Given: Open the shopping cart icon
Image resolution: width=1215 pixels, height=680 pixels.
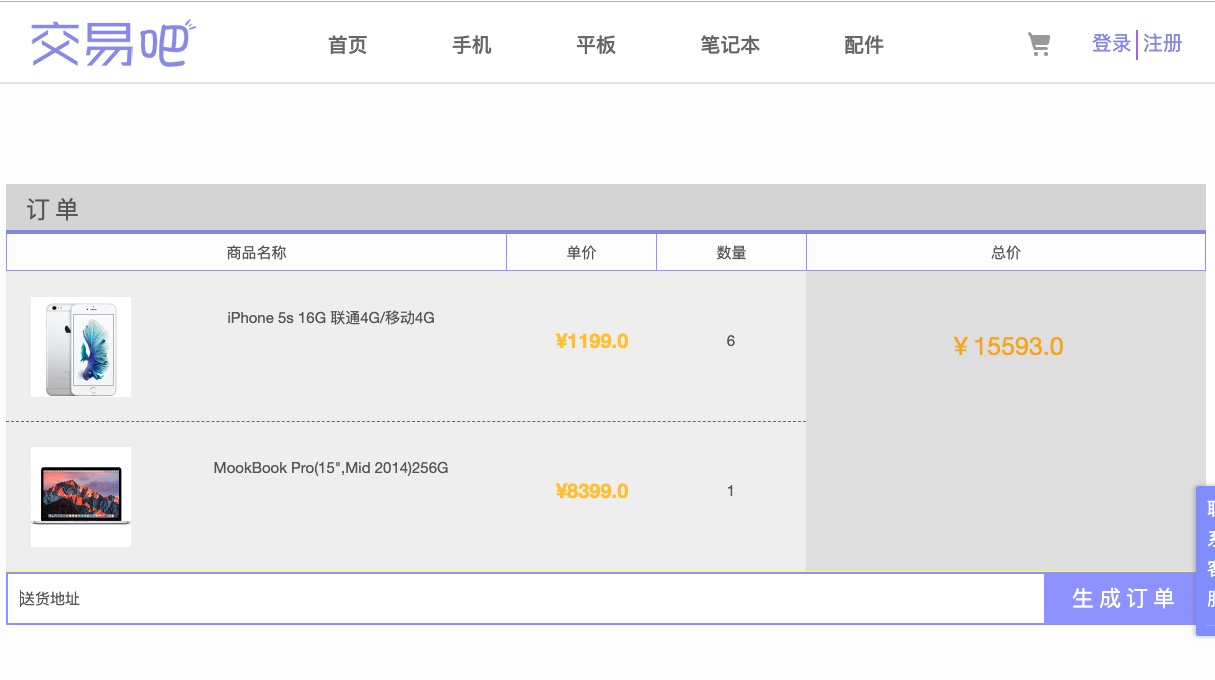Looking at the screenshot, I should click(x=1039, y=44).
